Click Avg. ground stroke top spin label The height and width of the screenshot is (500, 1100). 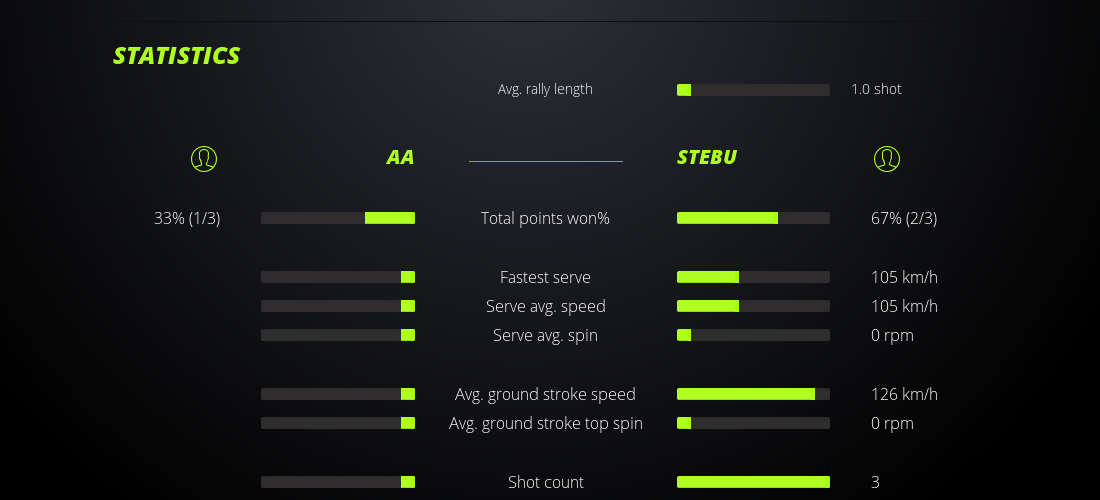pos(545,423)
